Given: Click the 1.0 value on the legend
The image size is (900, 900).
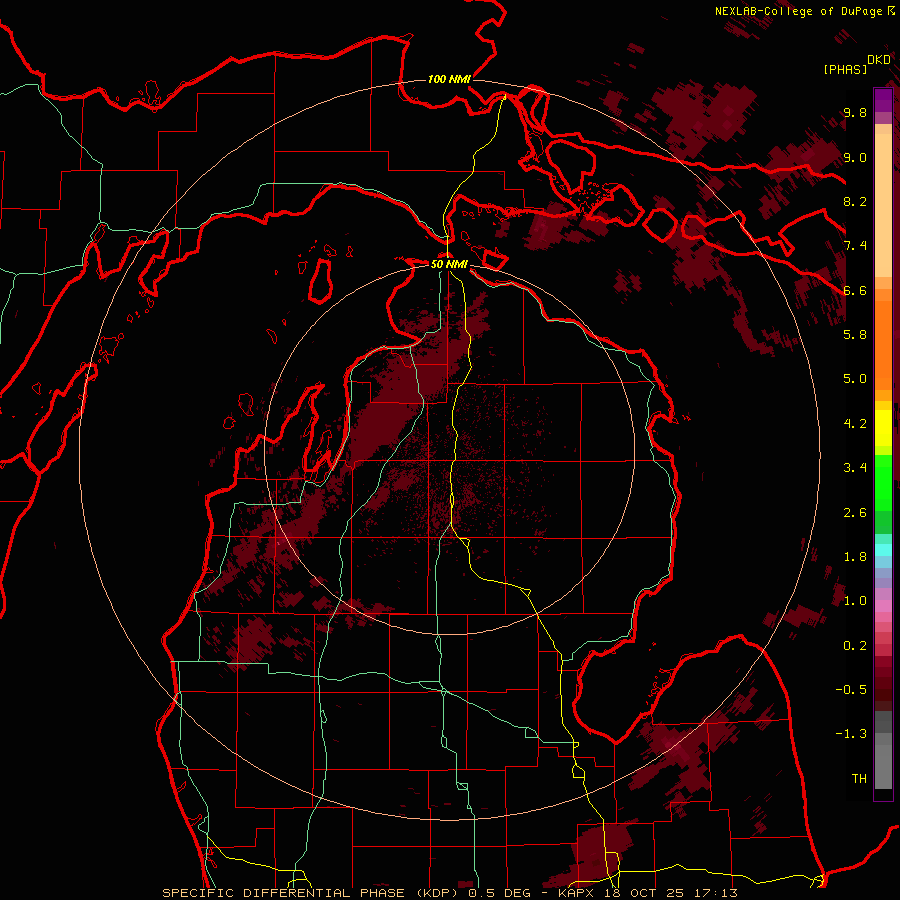Looking at the screenshot, I should click(855, 601).
